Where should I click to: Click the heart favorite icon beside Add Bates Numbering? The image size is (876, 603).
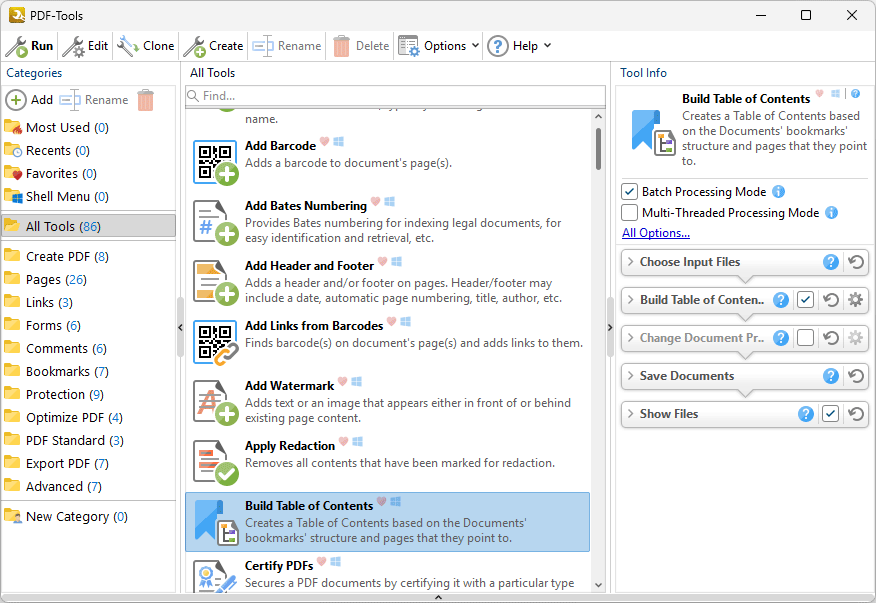click(x=376, y=202)
